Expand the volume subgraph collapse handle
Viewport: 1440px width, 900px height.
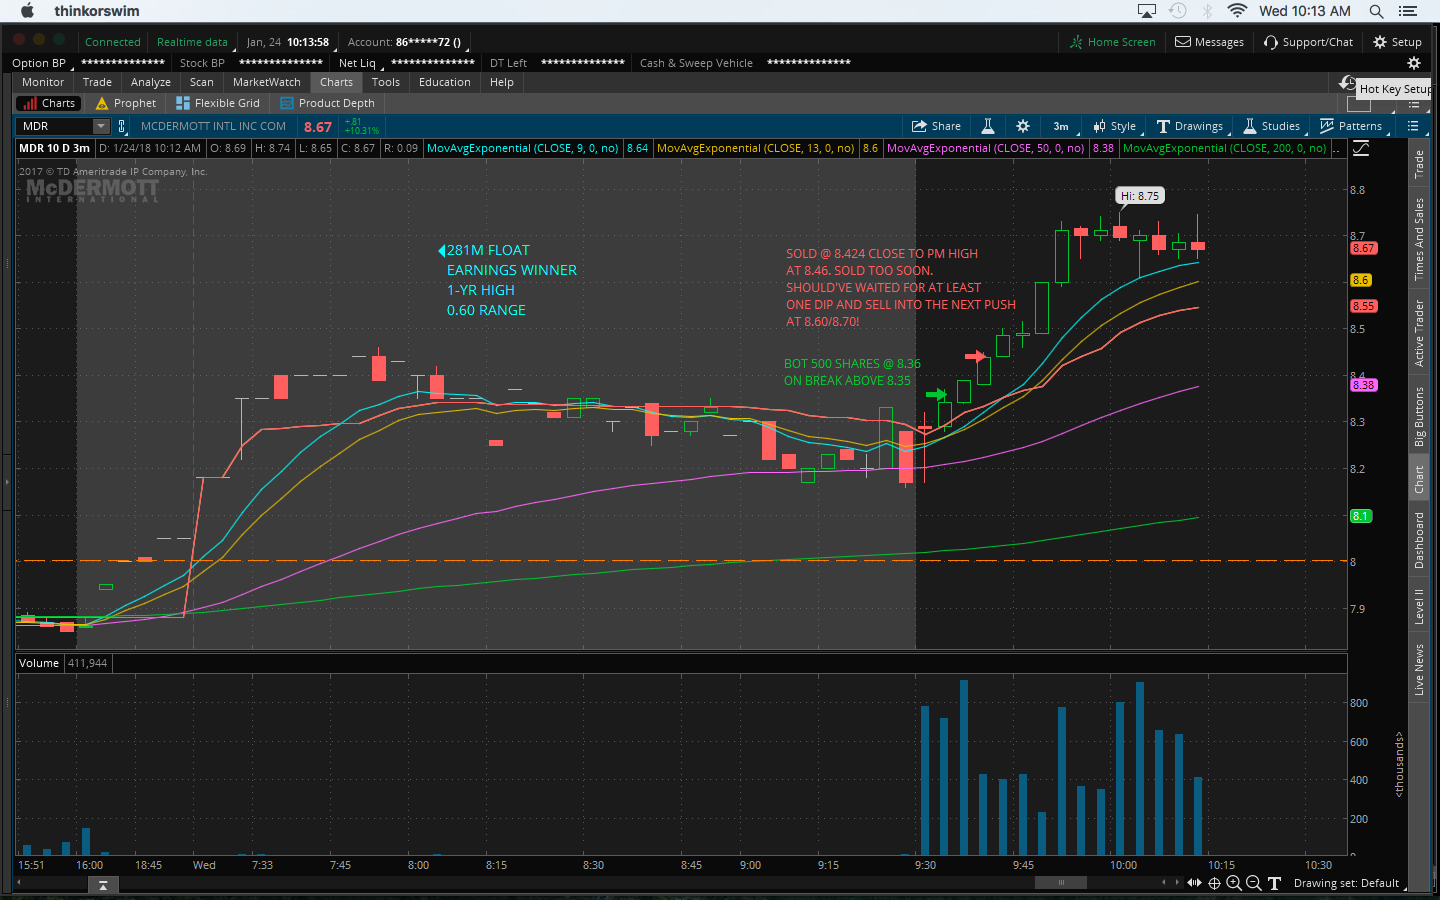[103, 885]
